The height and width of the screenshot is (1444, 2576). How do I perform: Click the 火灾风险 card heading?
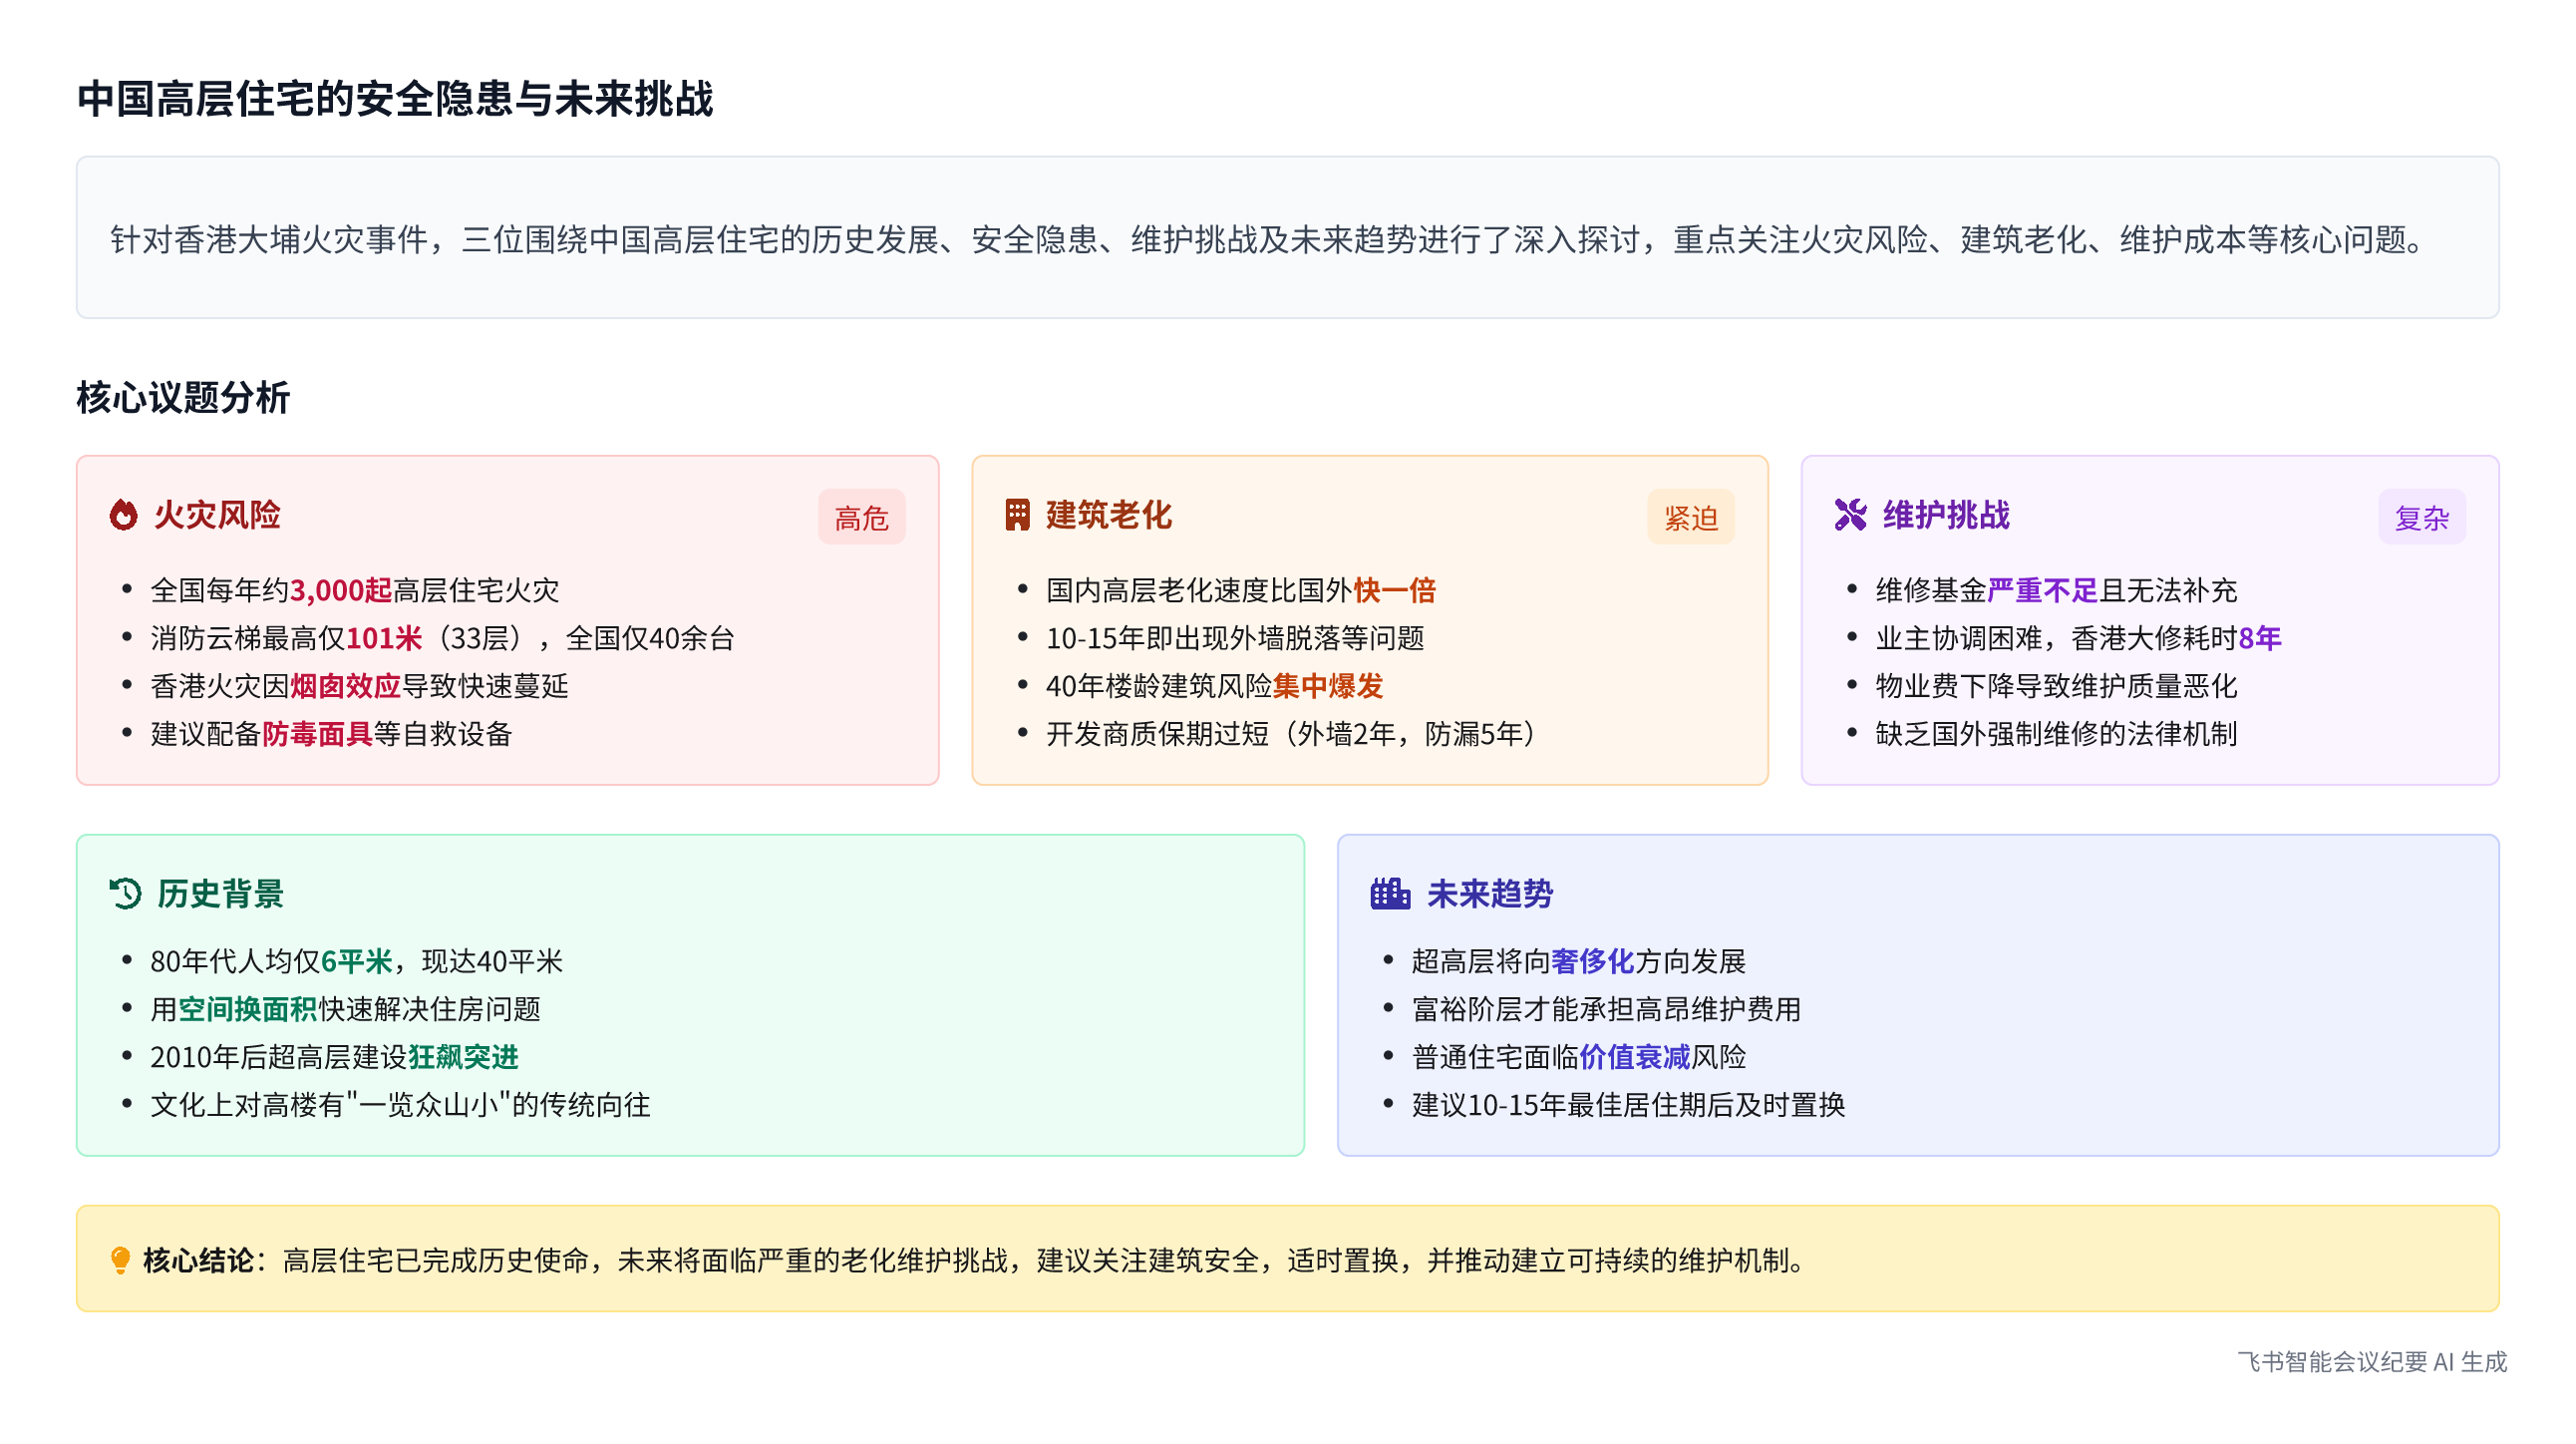(217, 515)
